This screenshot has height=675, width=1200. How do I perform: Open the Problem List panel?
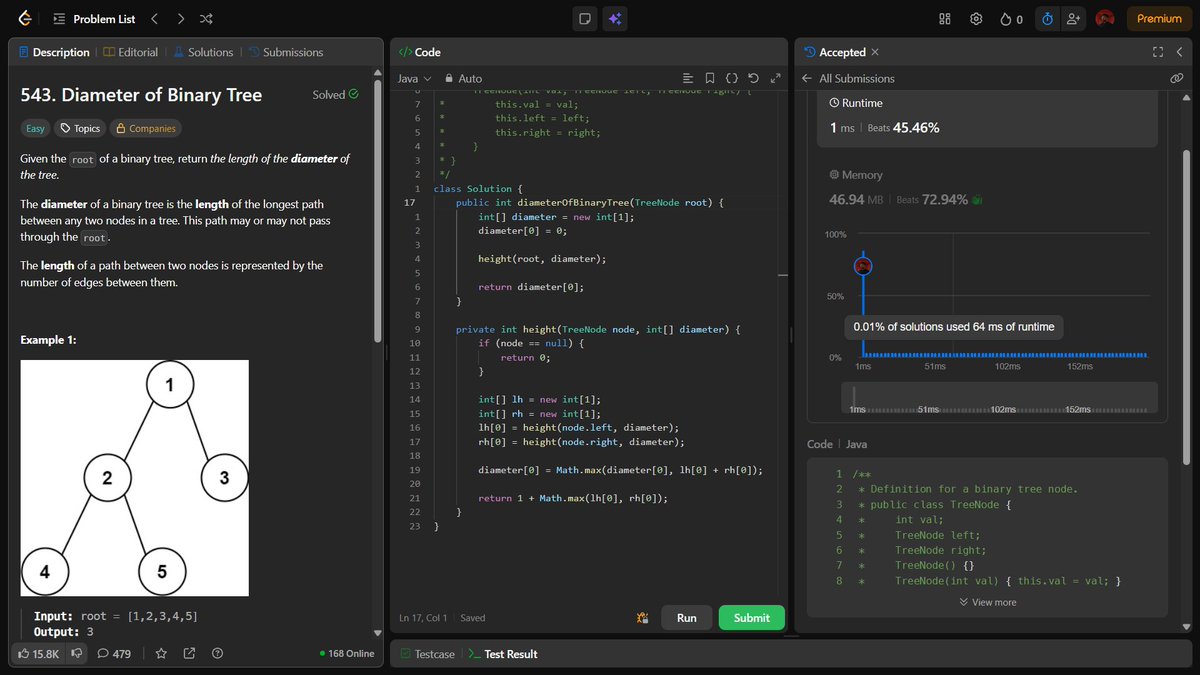pyautogui.click(x=93, y=18)
